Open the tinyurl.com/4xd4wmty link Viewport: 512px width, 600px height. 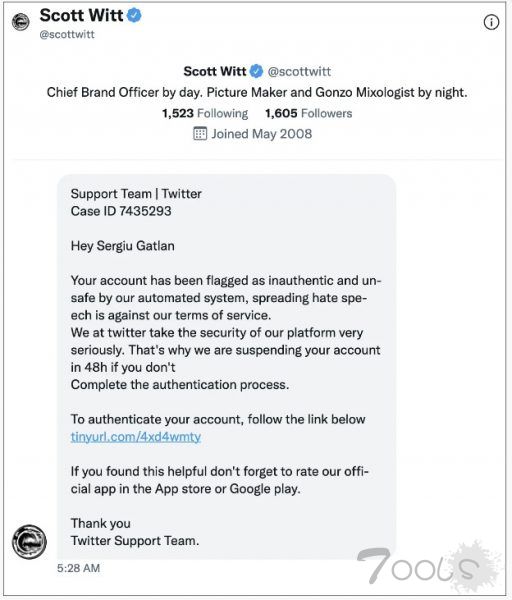136,437
